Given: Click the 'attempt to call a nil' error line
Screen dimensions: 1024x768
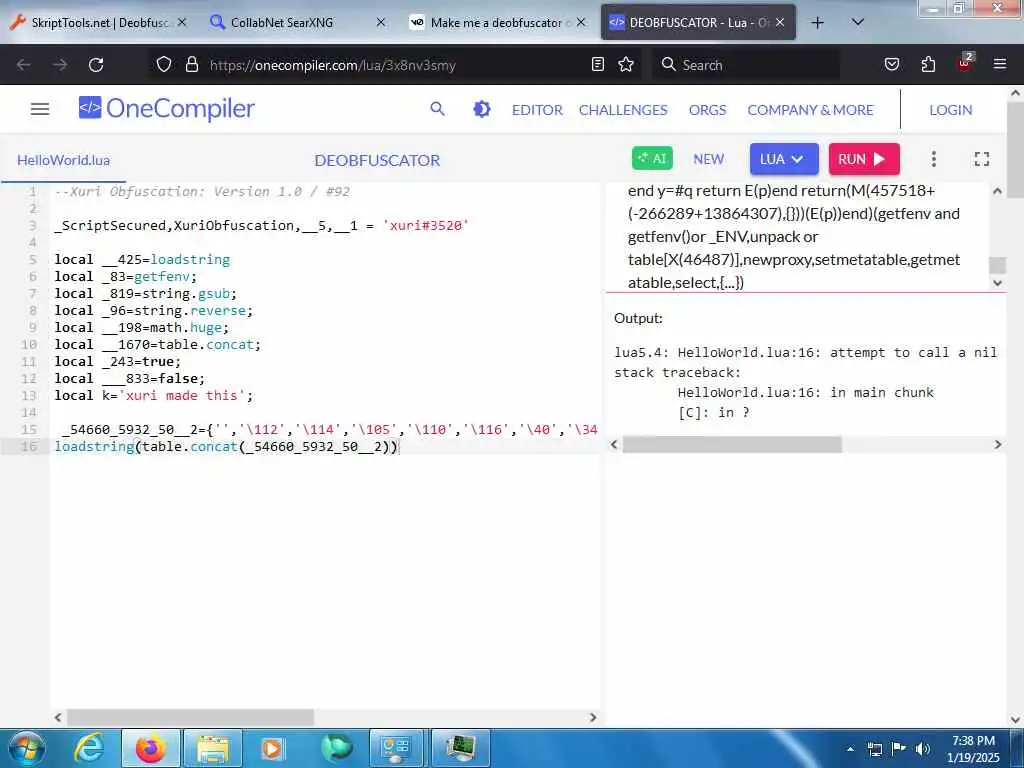Looking at the screenshot, I should pyautogui.click(x=805, y=353).
